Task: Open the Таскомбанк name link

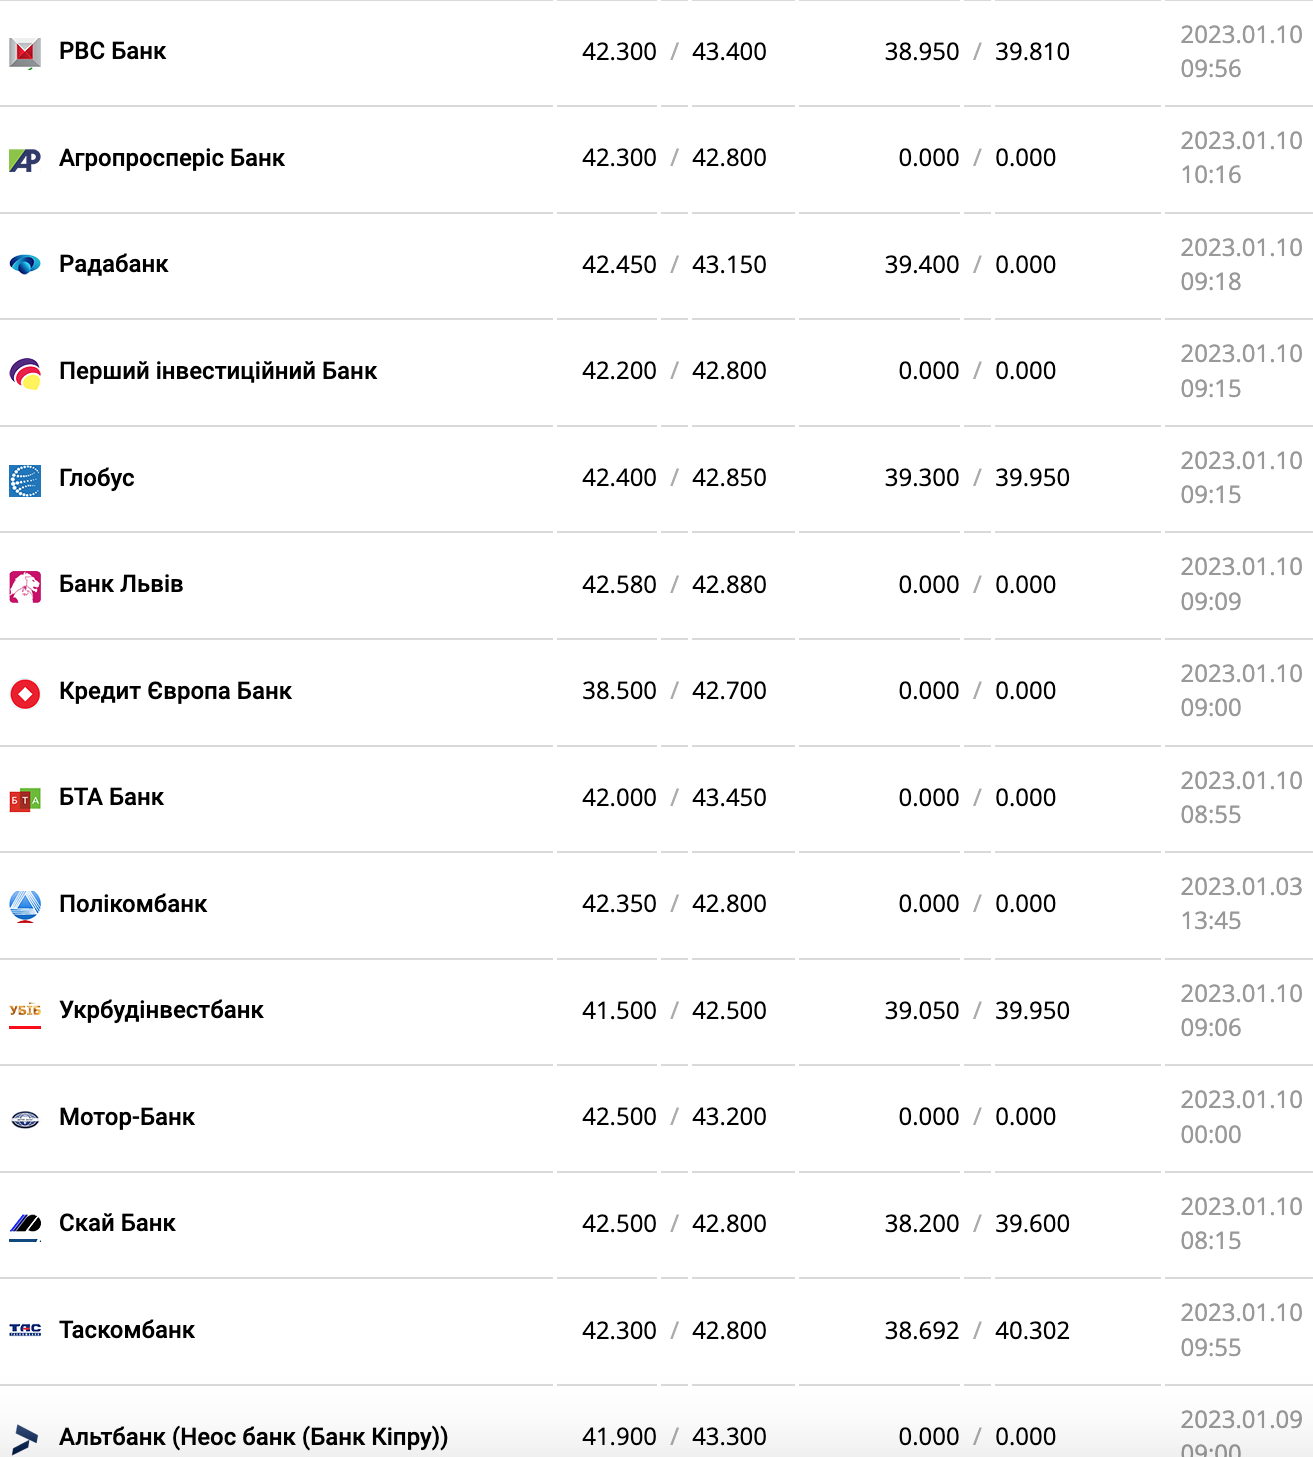Action: (x=127, y=1330)
